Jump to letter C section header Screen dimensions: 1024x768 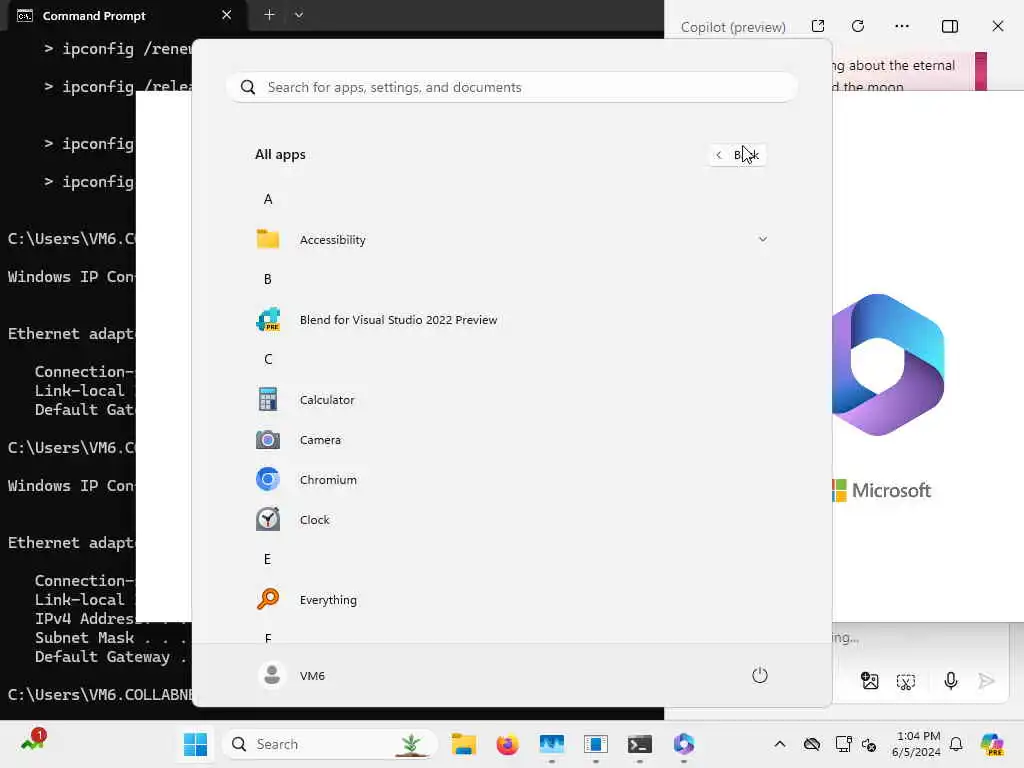pyautogui.click(x=268, y=359)
